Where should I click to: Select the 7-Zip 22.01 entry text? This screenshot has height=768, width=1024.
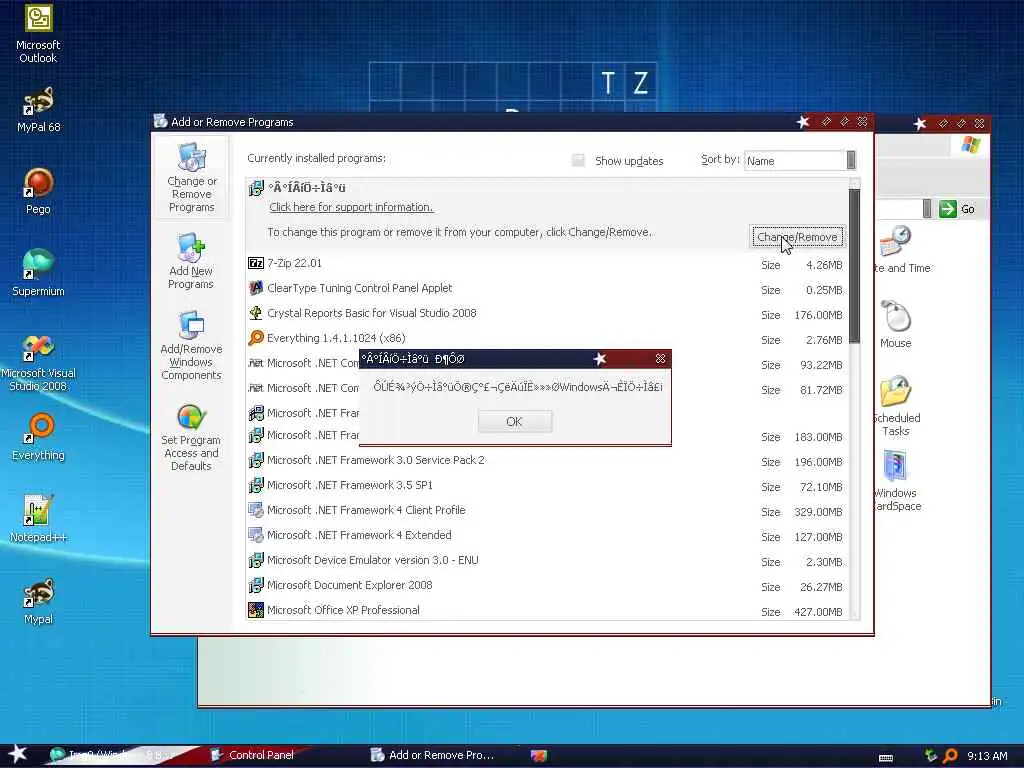(x=295, y=263)
